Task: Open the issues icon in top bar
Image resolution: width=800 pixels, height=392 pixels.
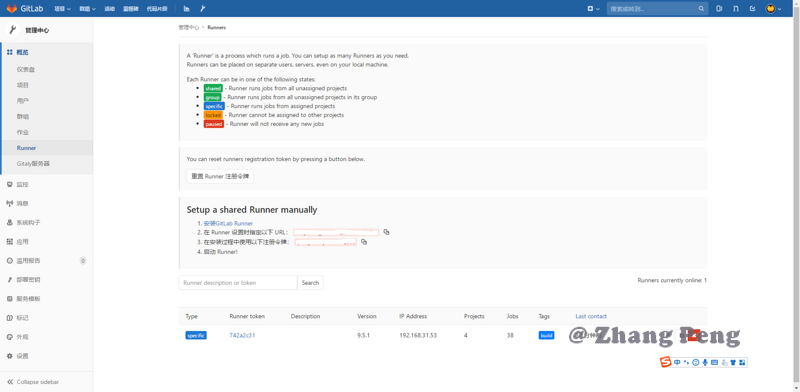Action: [x=719, y=9]
